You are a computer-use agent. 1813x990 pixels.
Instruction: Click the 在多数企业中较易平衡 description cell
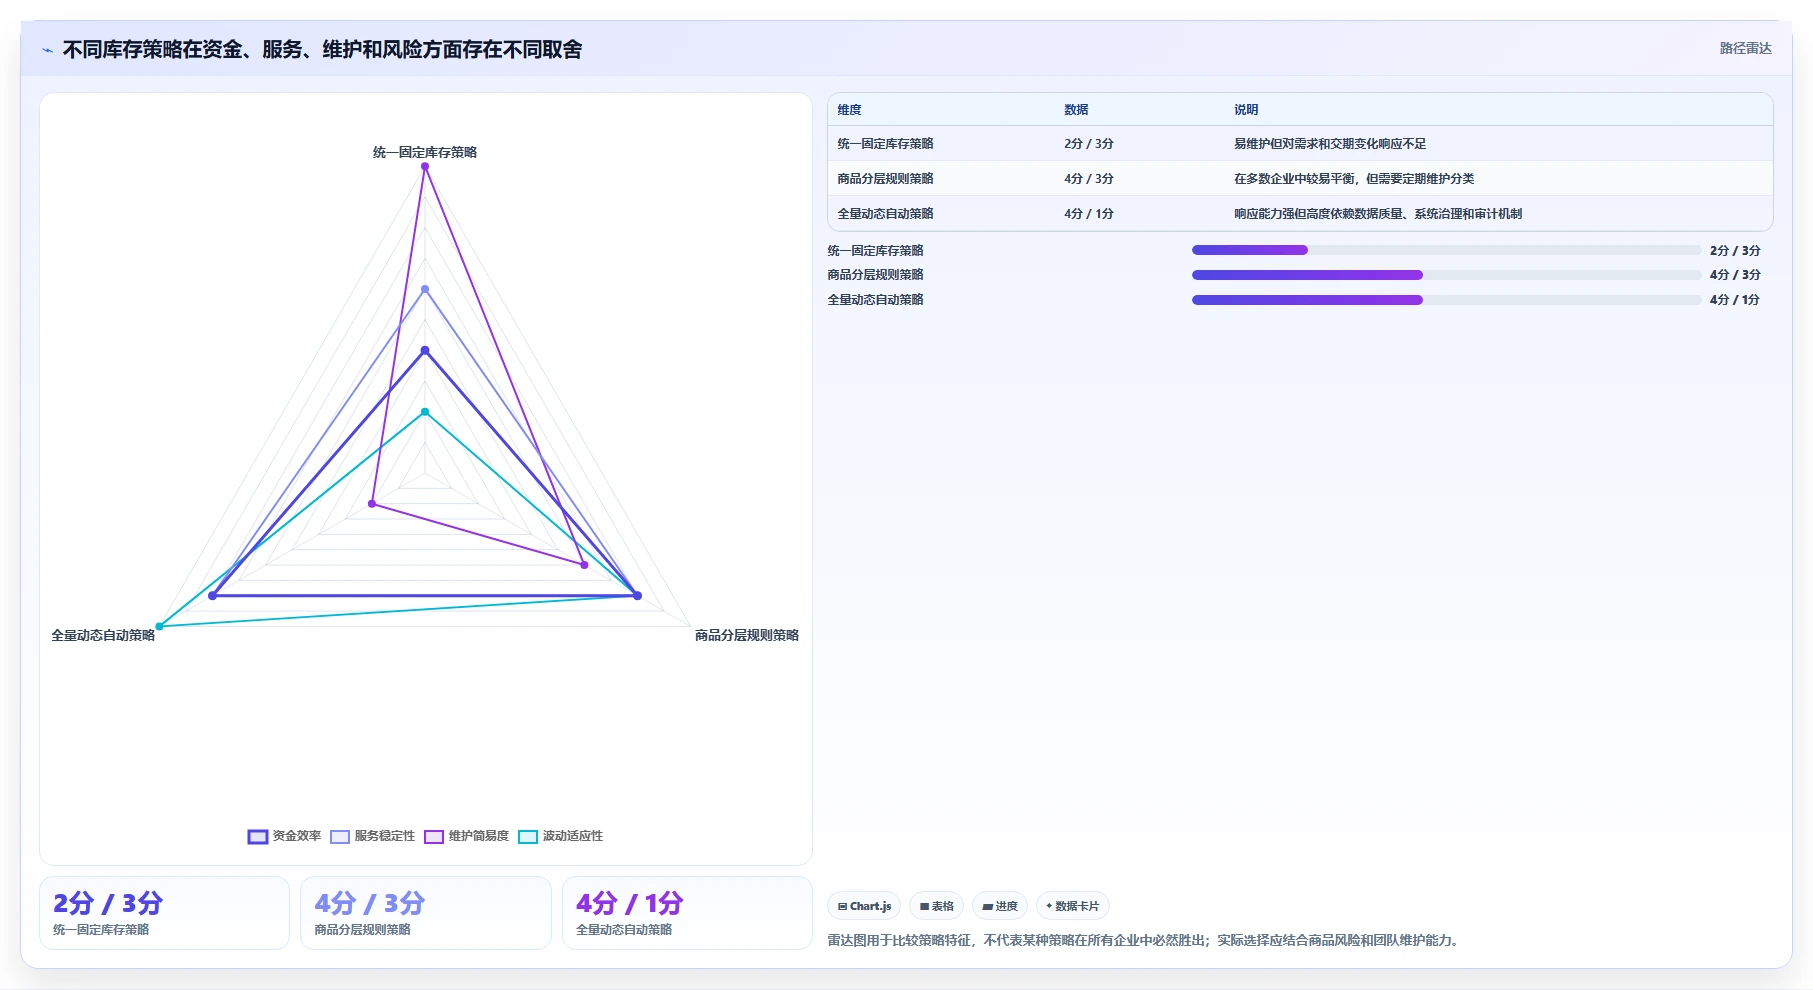(1354, 179)
